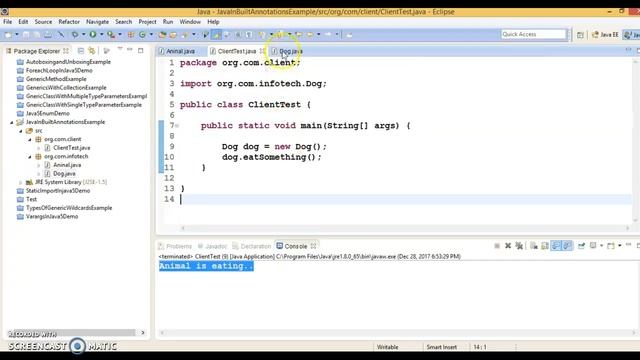Collapse the src folder node
Image resolution: width=640 pixels, height=360 pixels.
pos(21,131)
